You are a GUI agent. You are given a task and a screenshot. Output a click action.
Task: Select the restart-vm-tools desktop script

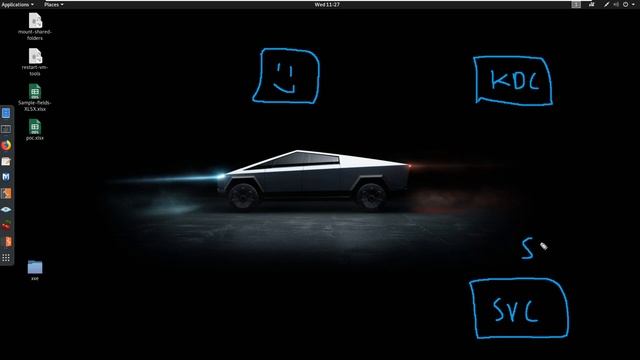35,62
